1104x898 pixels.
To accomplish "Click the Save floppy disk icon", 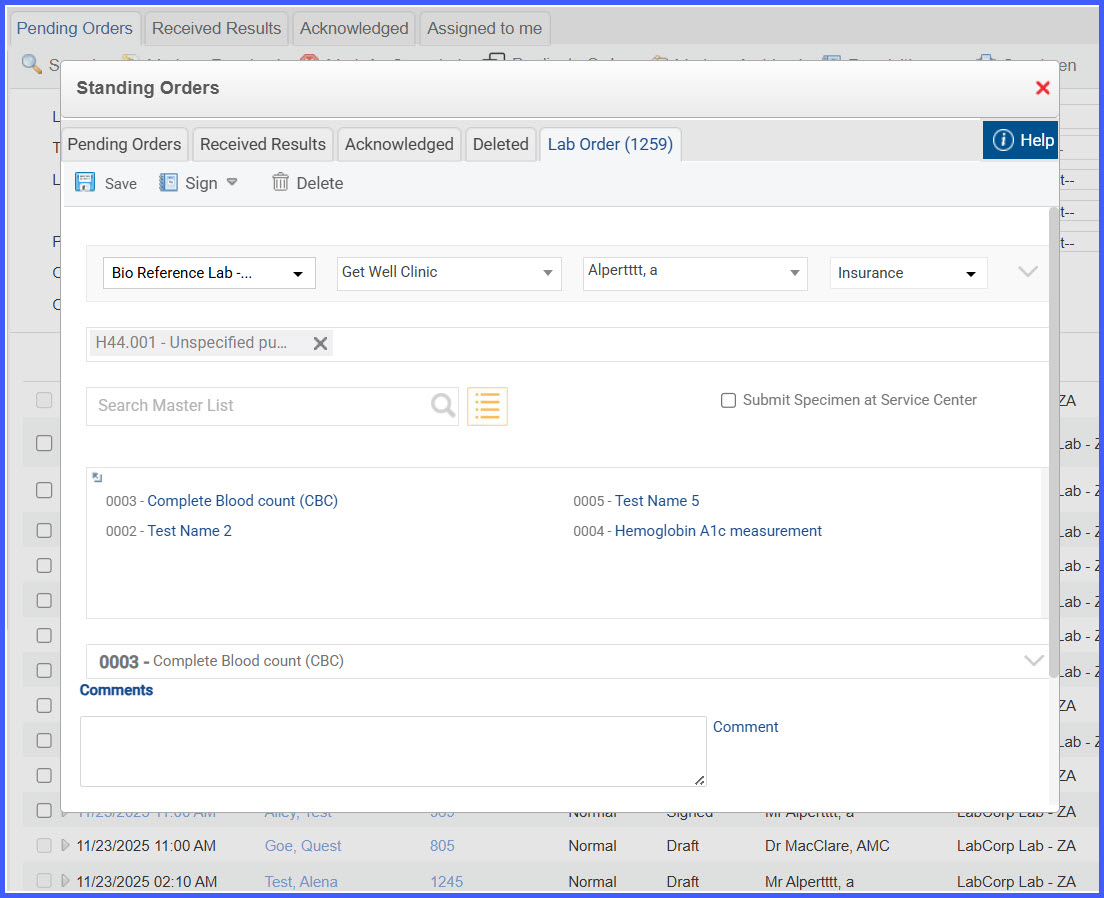I will tap(85, 182).
